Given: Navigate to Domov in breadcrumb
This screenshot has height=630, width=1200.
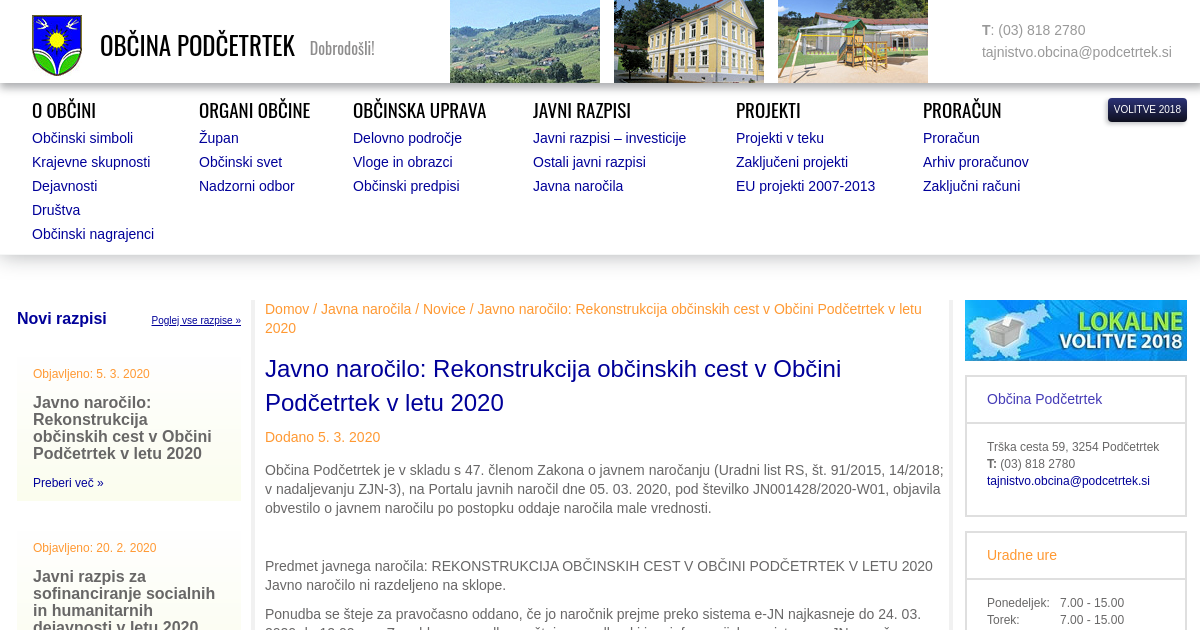Looking at the screenshot, I should [x=287, y=309].
